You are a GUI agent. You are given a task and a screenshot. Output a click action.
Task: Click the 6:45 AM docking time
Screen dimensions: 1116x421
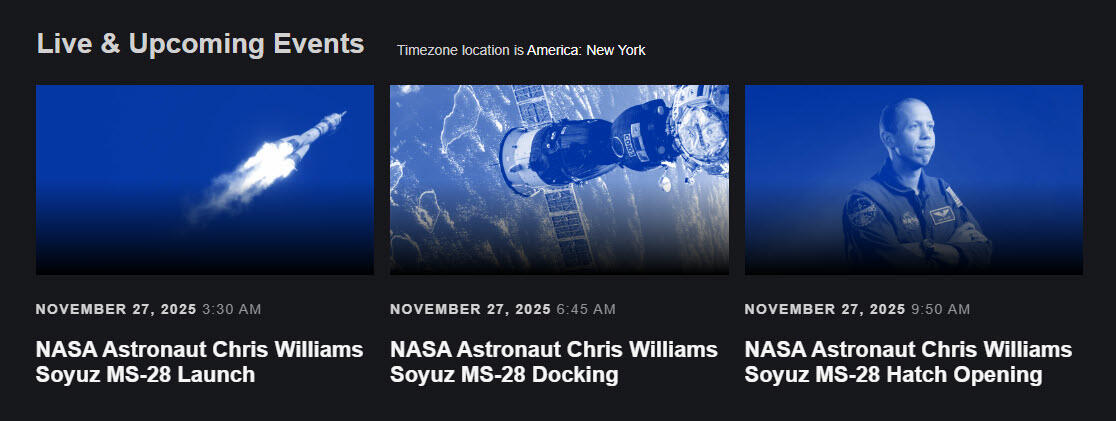point(586,309)
